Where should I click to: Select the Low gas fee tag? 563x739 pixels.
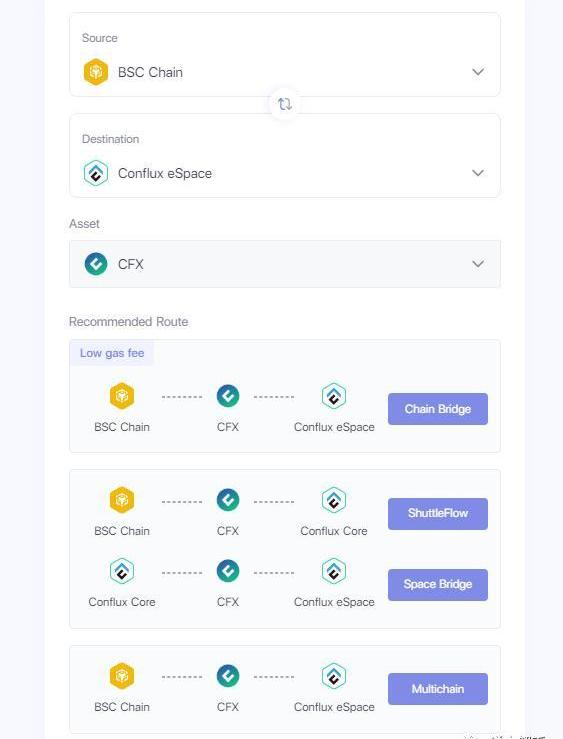pyautogui.click(x=112, y=353)
